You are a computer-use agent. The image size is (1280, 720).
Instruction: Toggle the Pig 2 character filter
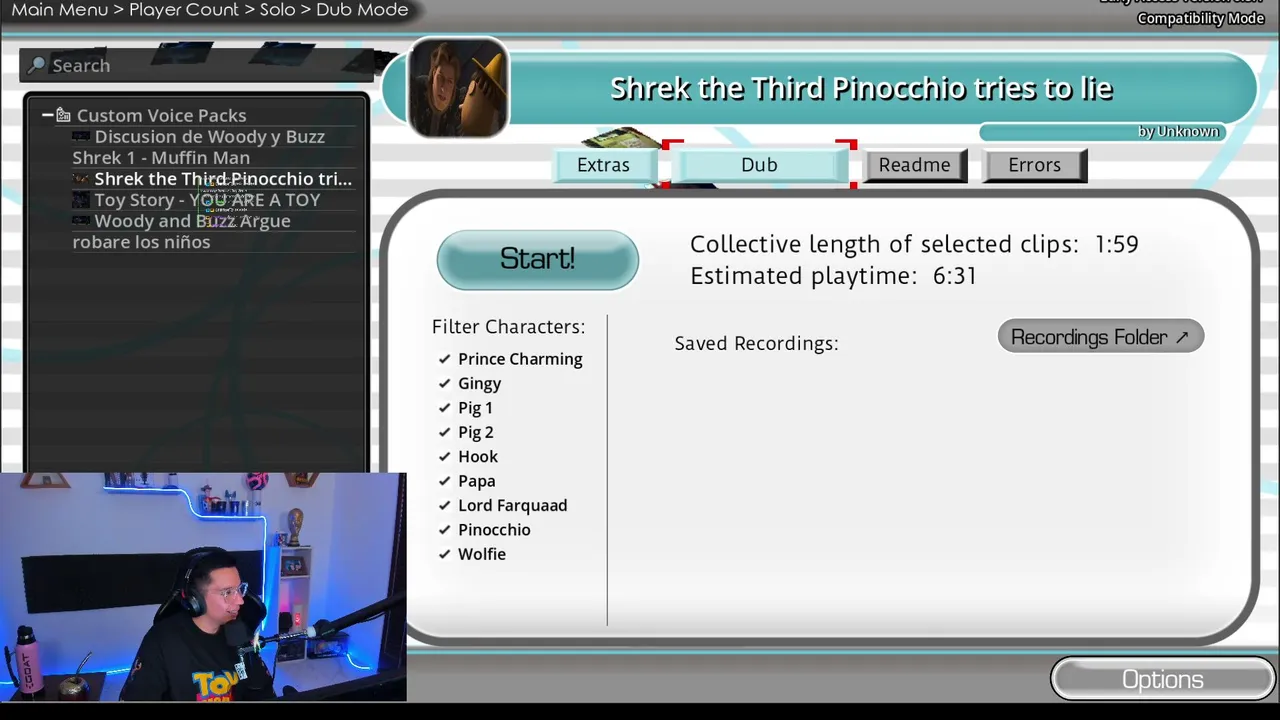click(x=445, y=432)
